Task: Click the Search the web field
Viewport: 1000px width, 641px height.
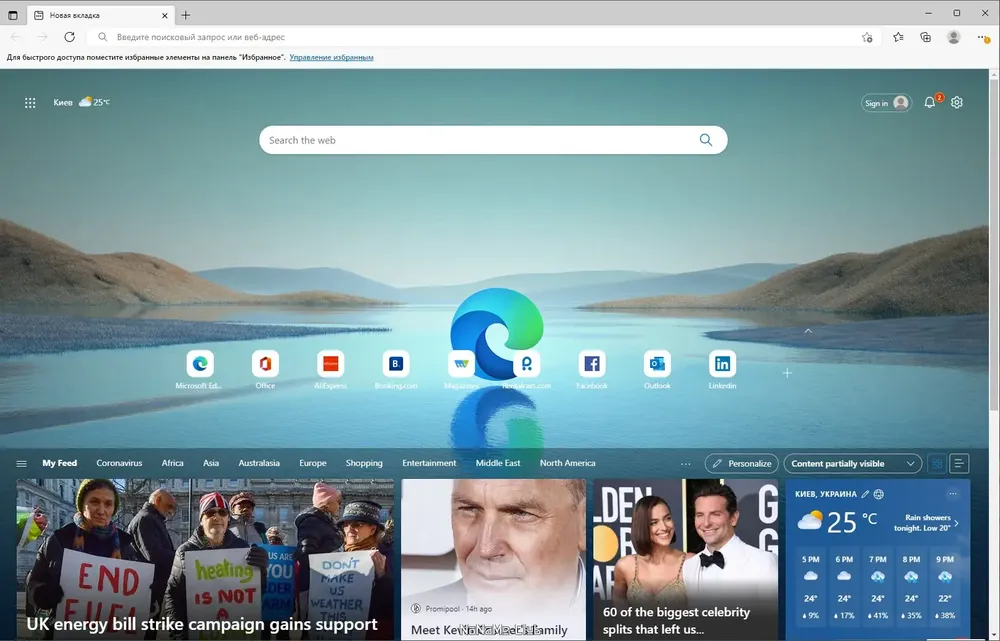Action: [x=480, y=141]
